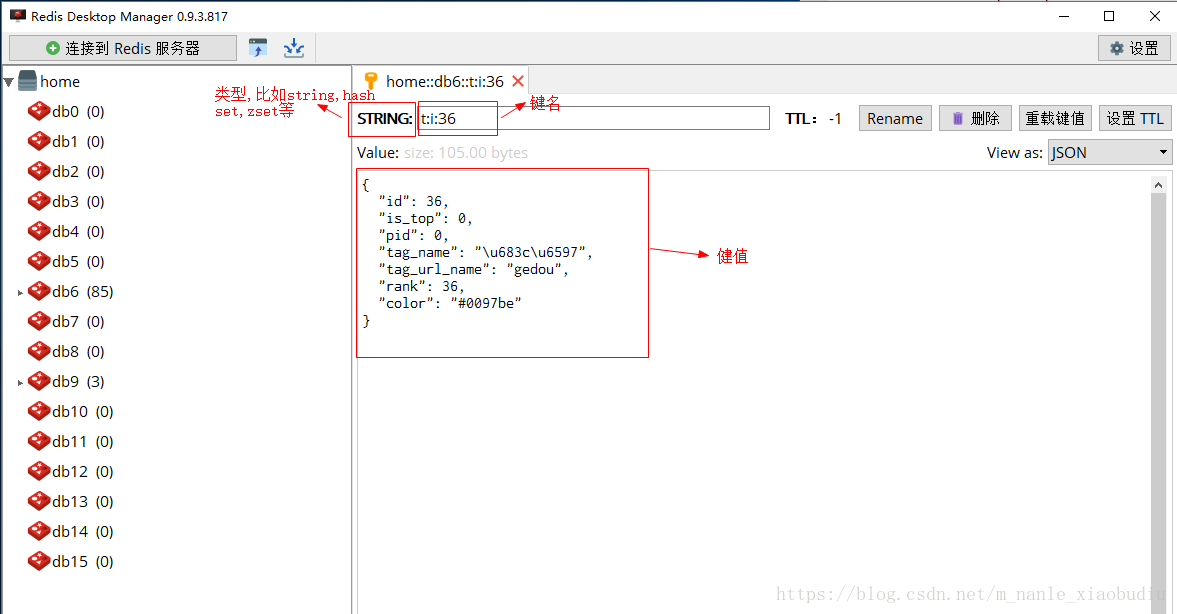Click the home server stack icon
This screenshot has height=614, width=1177.
28,81
